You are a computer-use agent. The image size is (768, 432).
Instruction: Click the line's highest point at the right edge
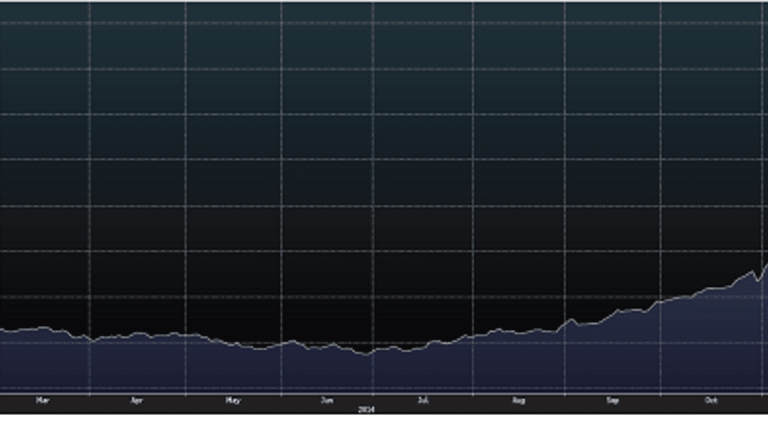point(765,265)
